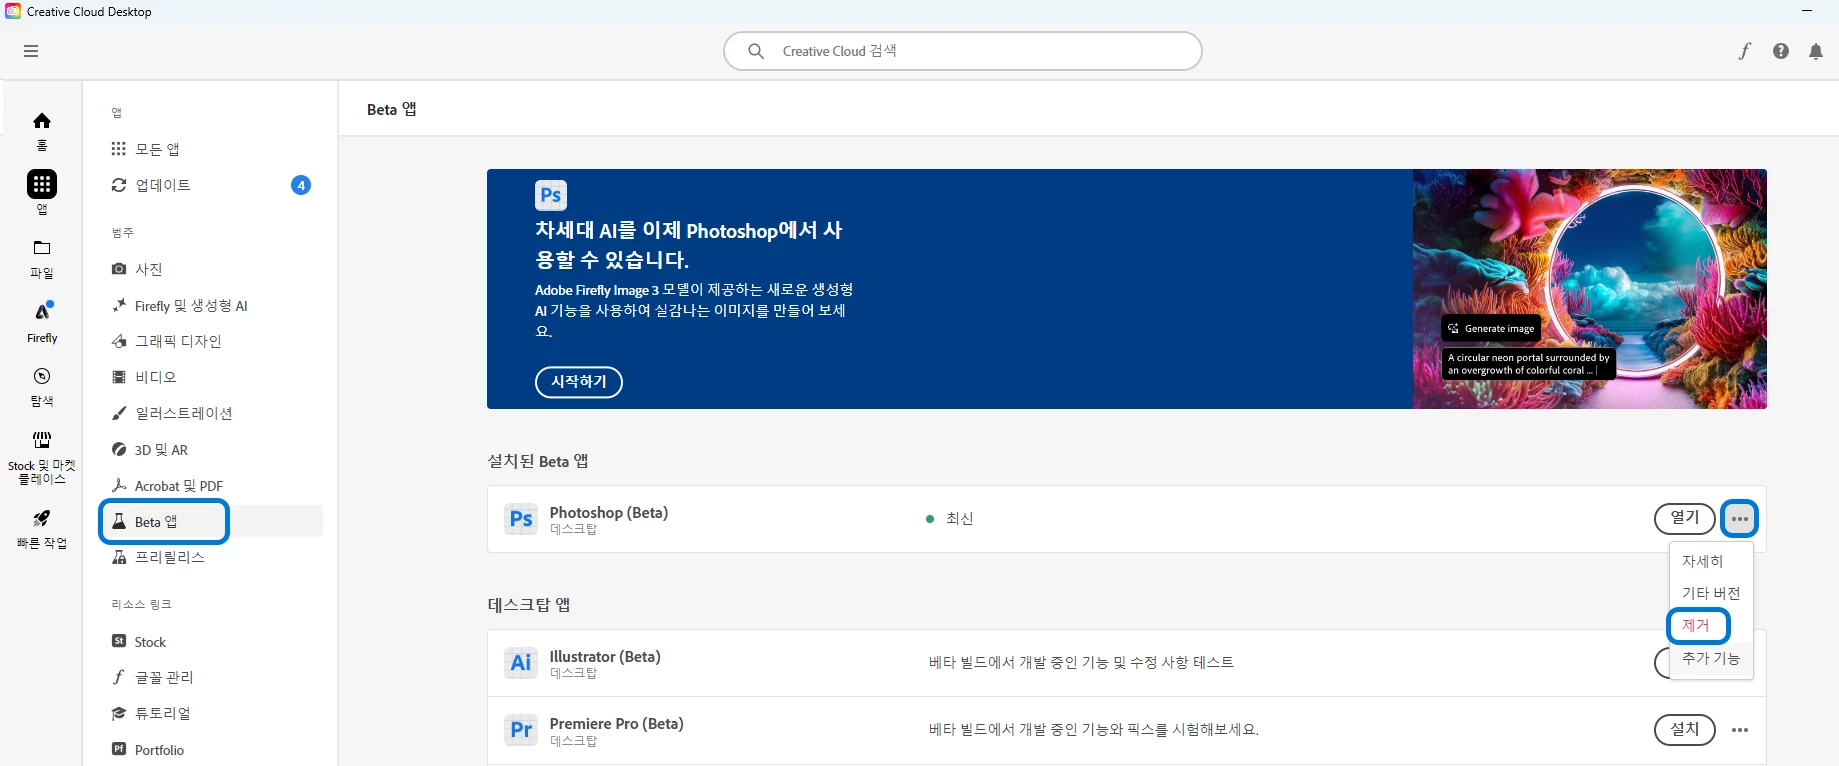Click Premiere Pro (Beta) app icon

[521, 730]
